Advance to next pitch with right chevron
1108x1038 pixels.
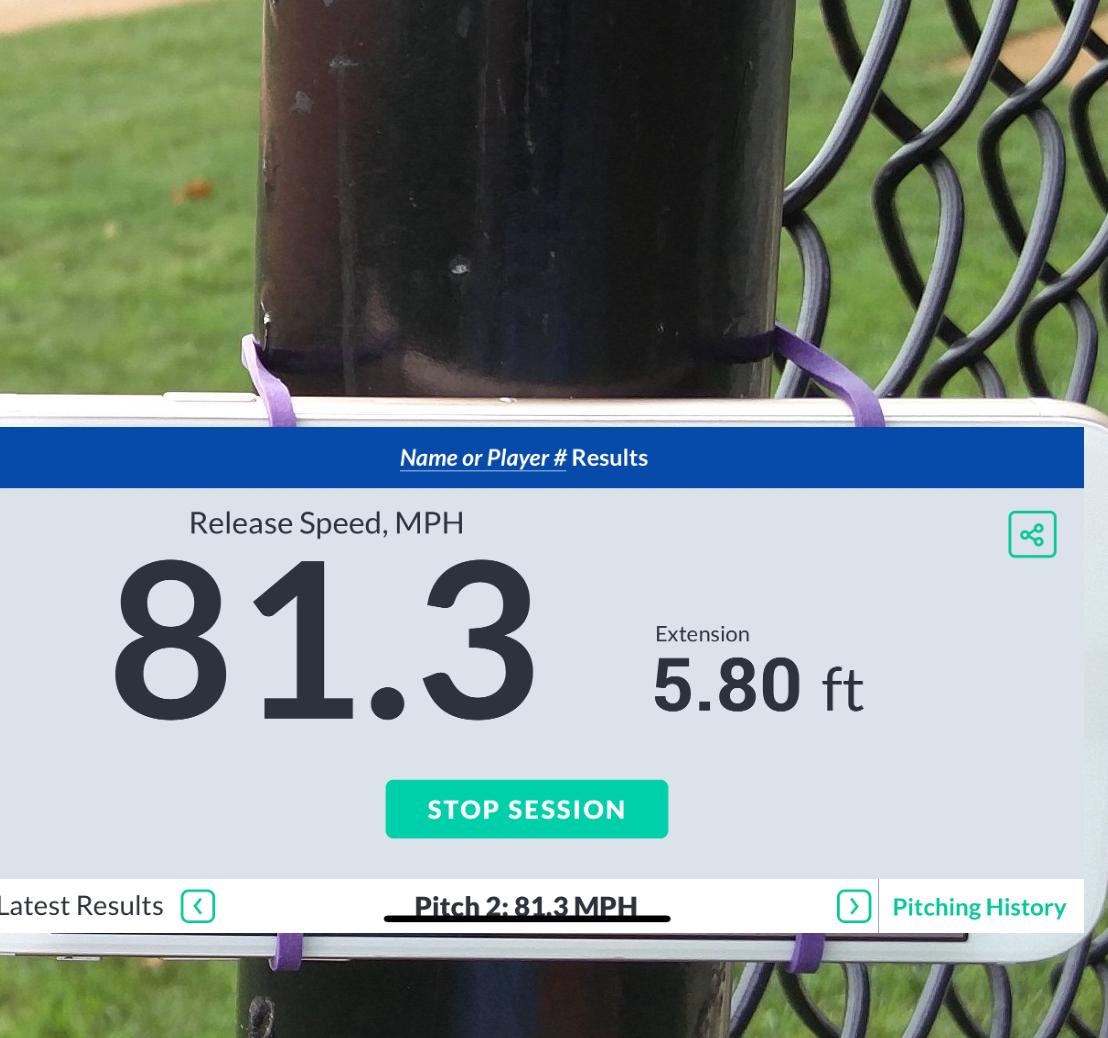click(x=854, y=906)
